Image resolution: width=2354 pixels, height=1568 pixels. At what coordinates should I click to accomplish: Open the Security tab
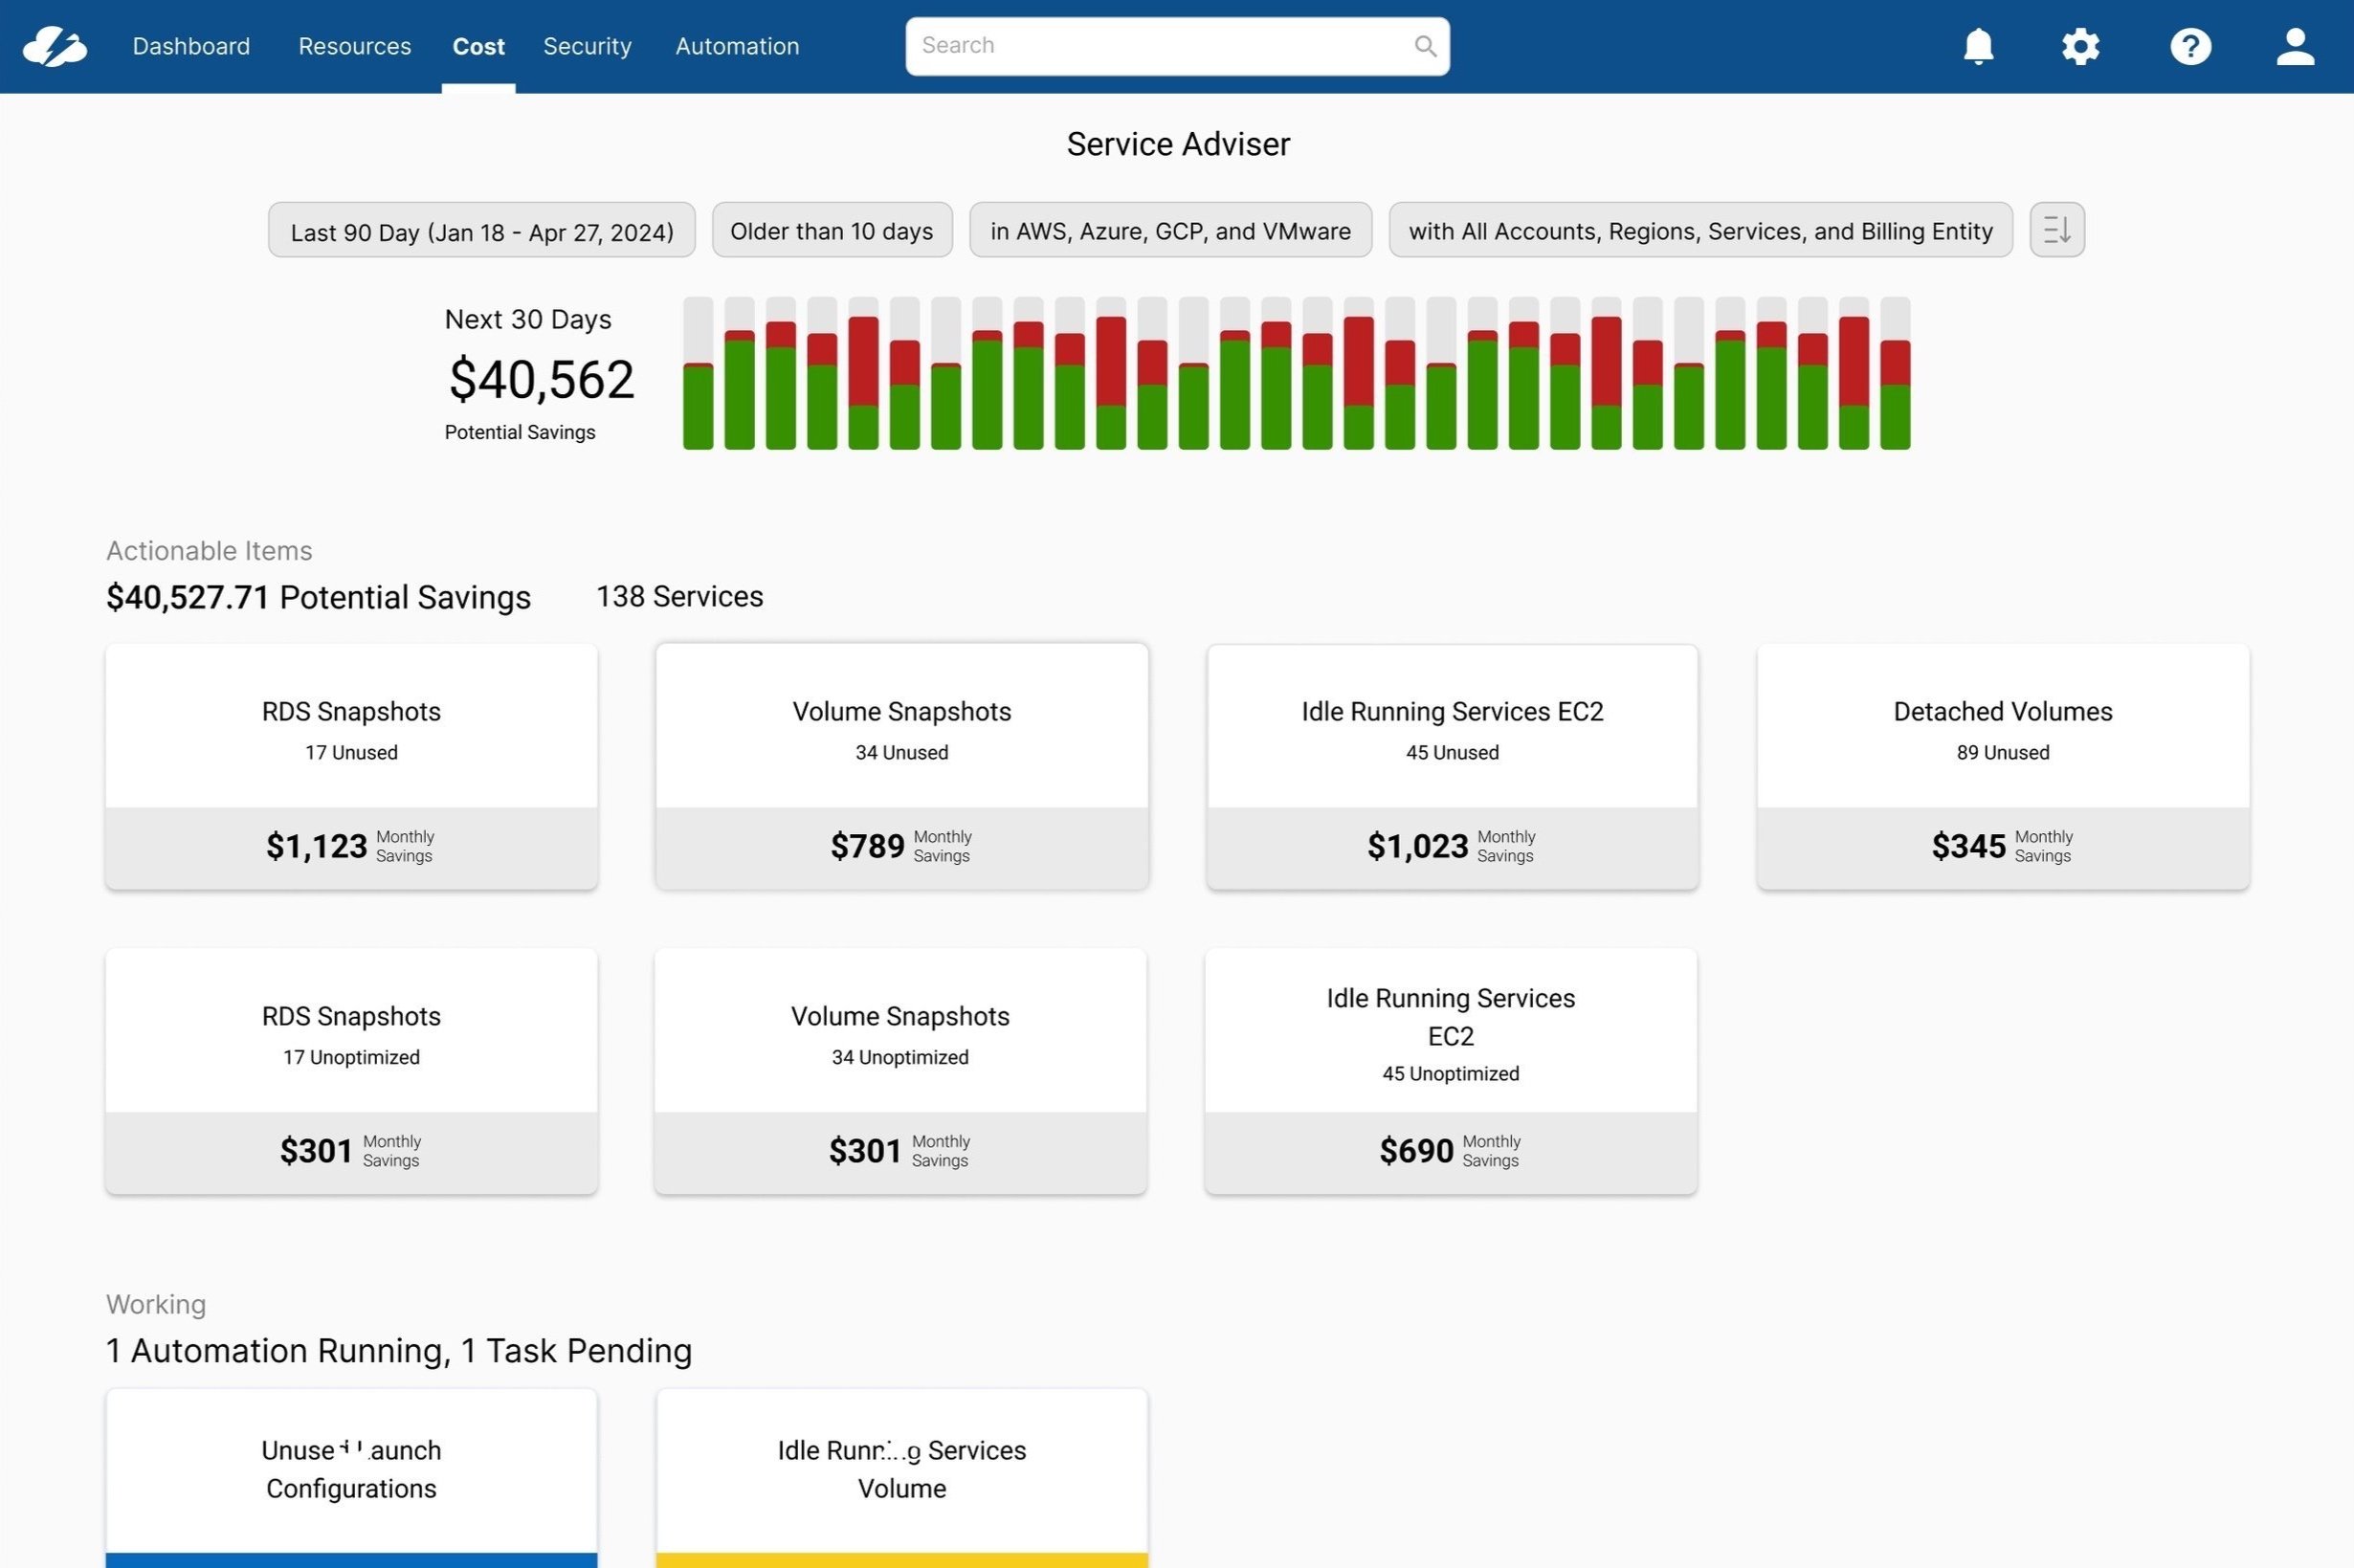587,46
